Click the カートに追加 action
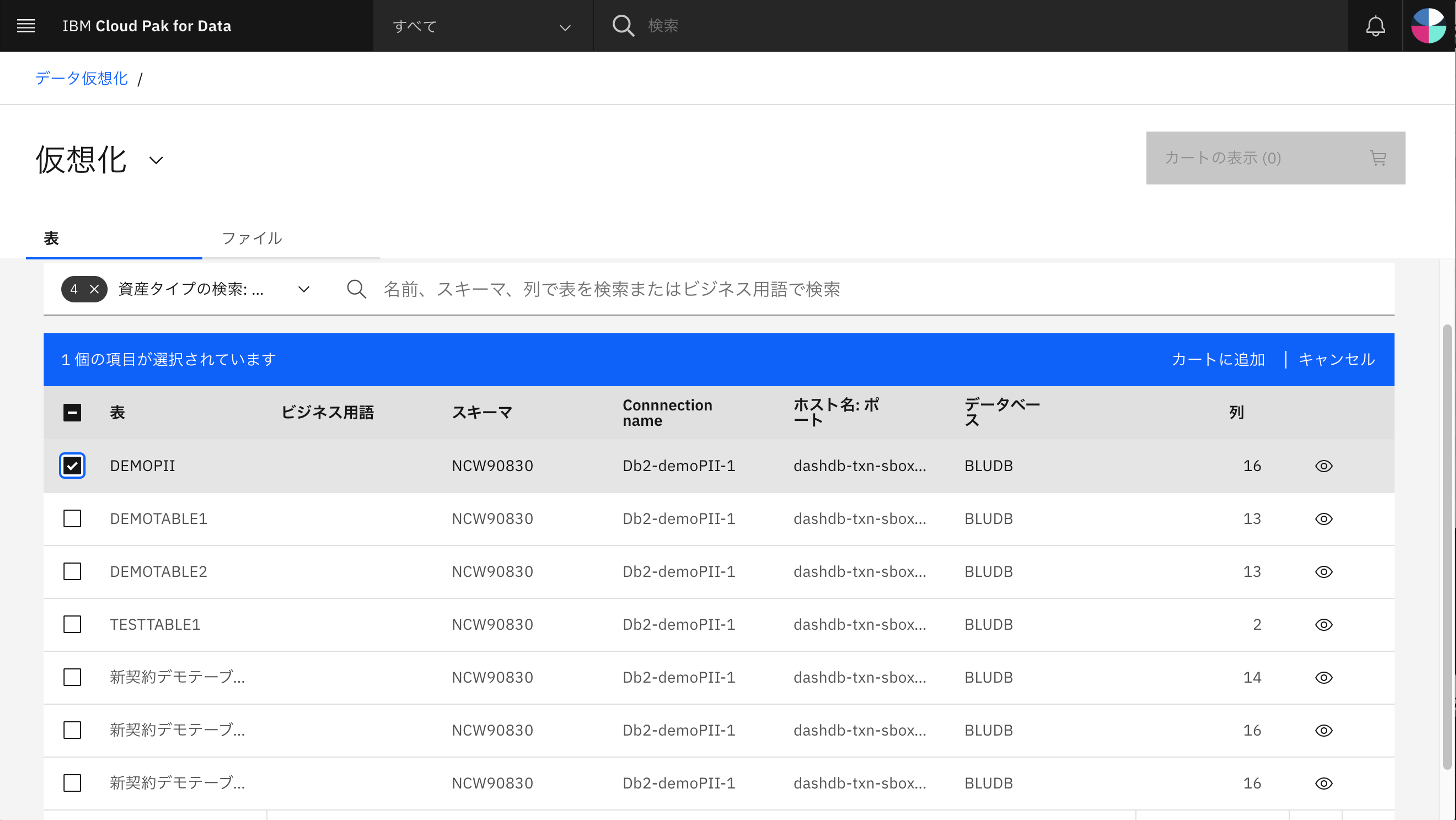The image size is (1456, 820). pyautogui.click(x=1218, y=359)
